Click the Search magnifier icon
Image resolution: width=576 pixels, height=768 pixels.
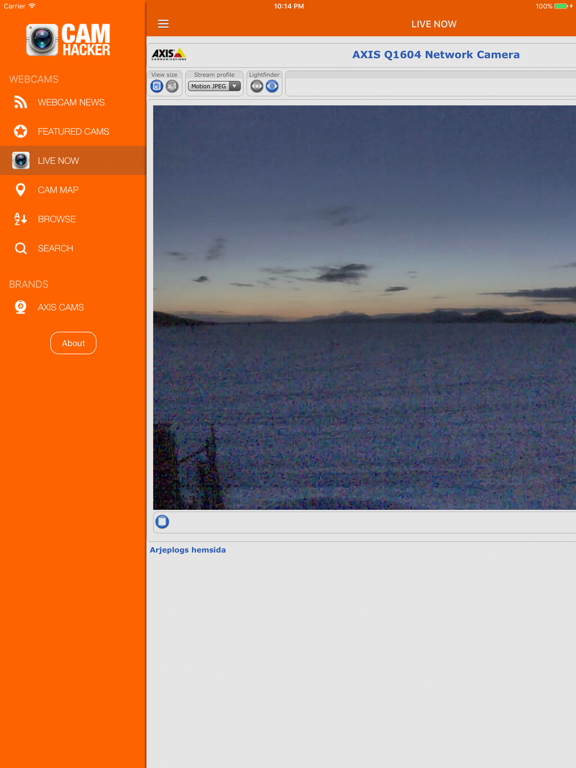(21, 248)
